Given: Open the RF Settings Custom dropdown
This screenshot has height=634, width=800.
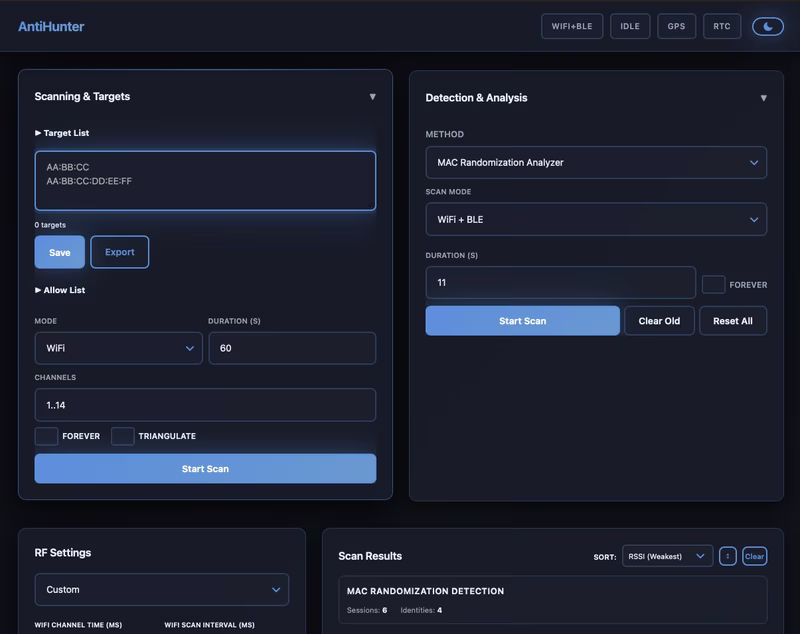Looking at the screenshot, I should click(x=162, y=590).
